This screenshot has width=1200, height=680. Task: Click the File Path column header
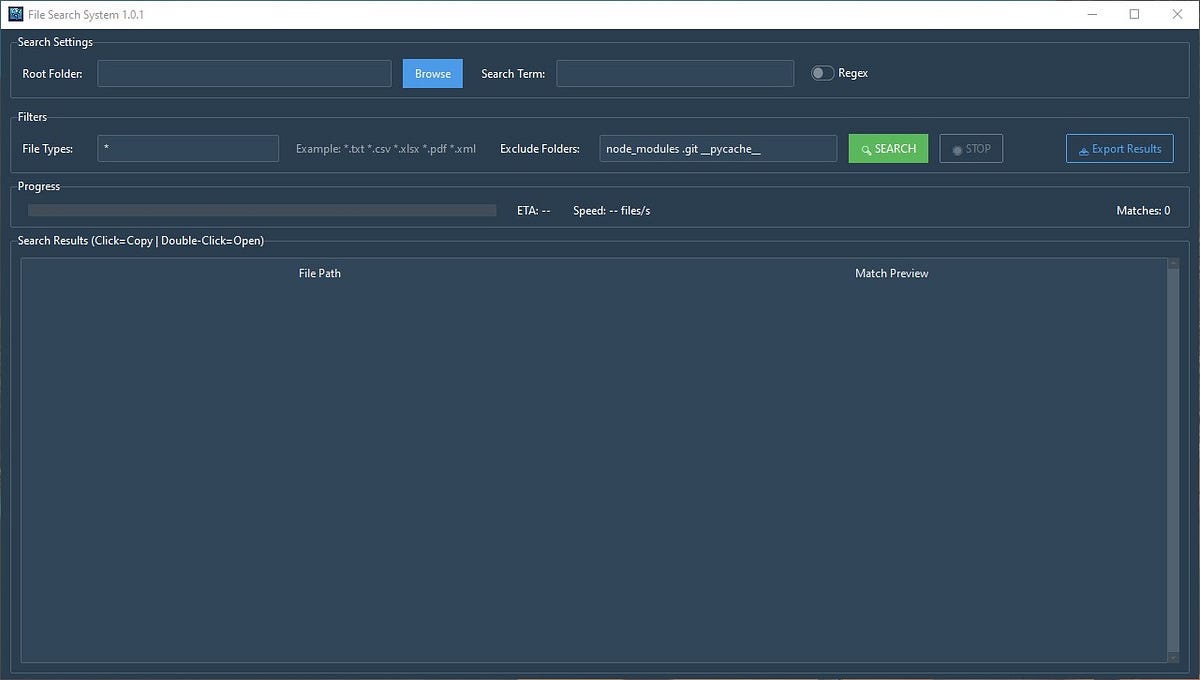pyautogui.click(x=320, y=273)
